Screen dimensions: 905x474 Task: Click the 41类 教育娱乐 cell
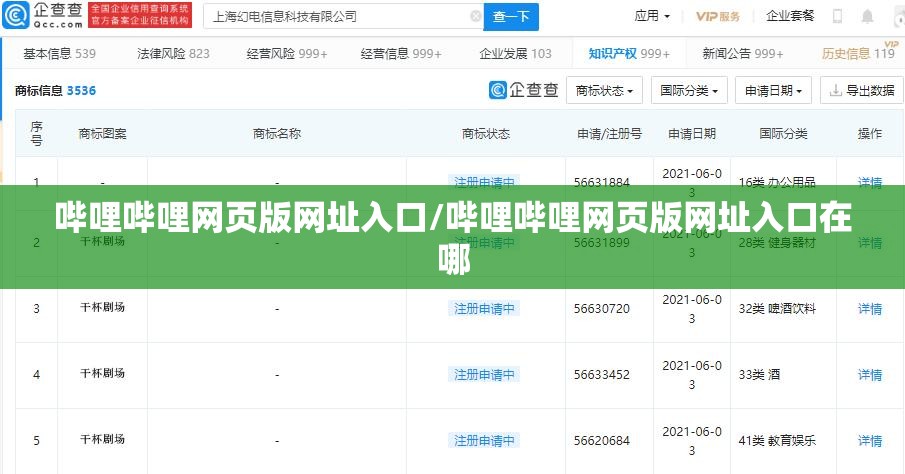pyautogui.click(x=777, y=441)
